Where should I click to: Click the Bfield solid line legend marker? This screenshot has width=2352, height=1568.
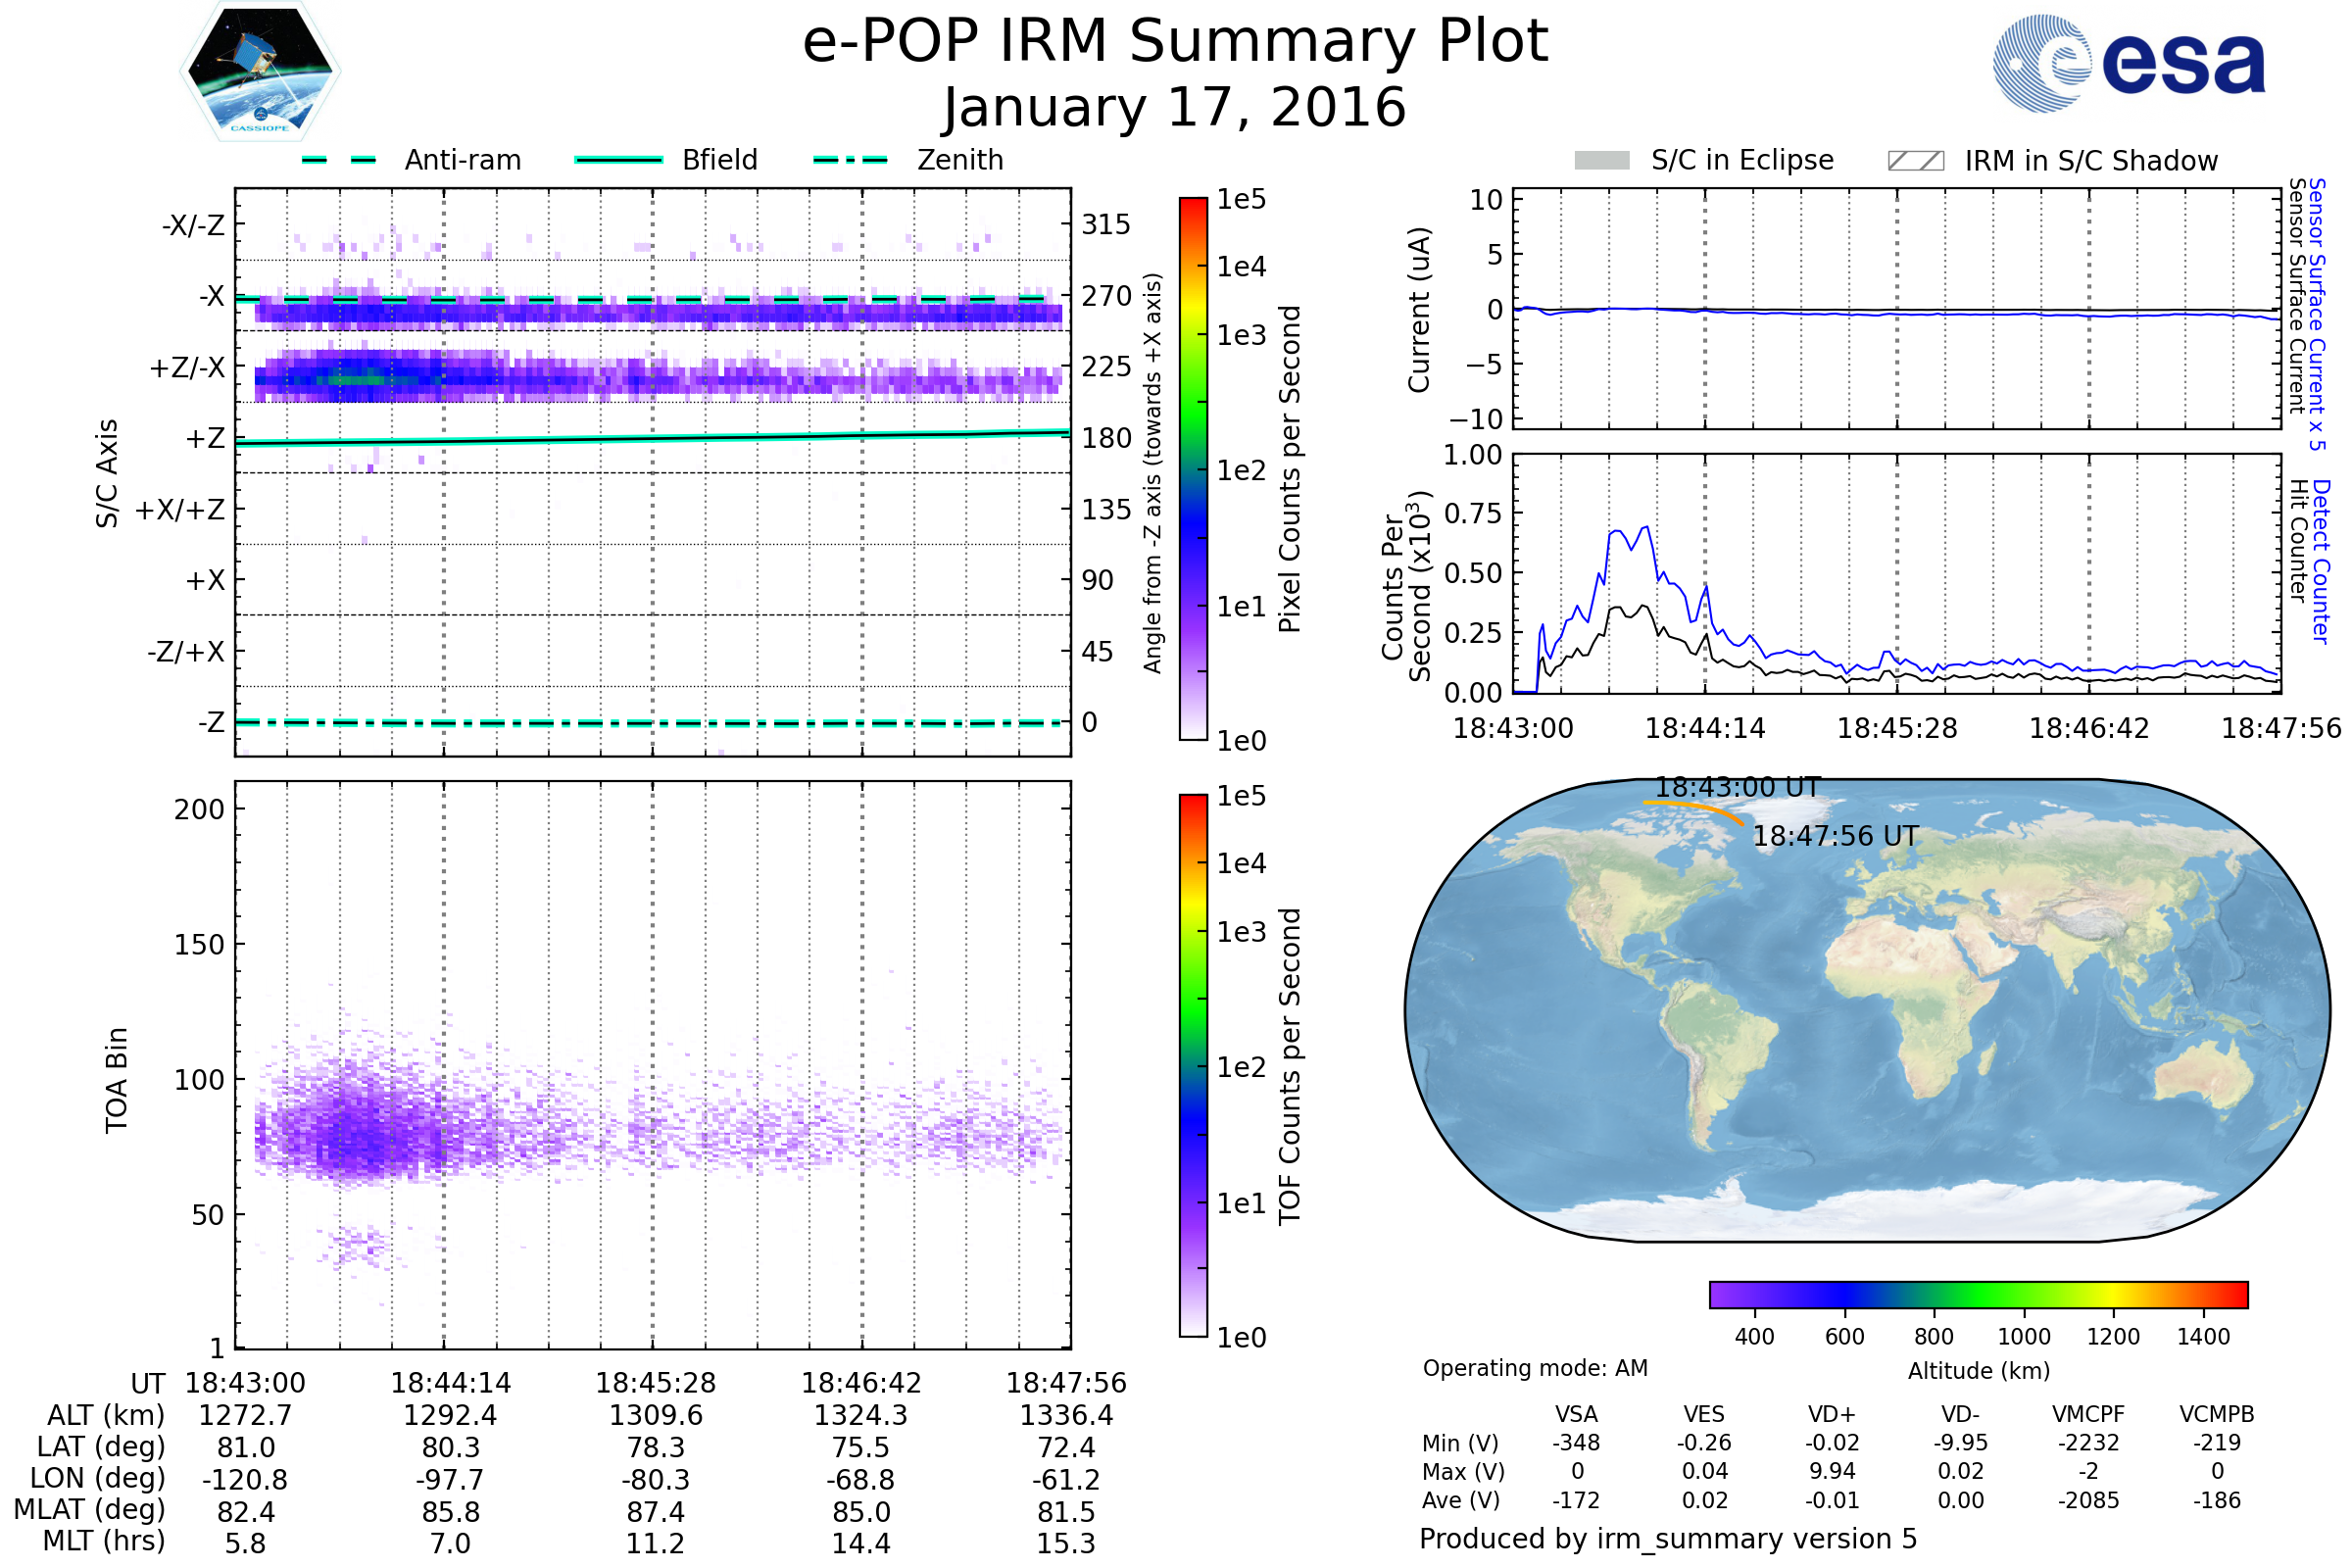coord(618,160)
